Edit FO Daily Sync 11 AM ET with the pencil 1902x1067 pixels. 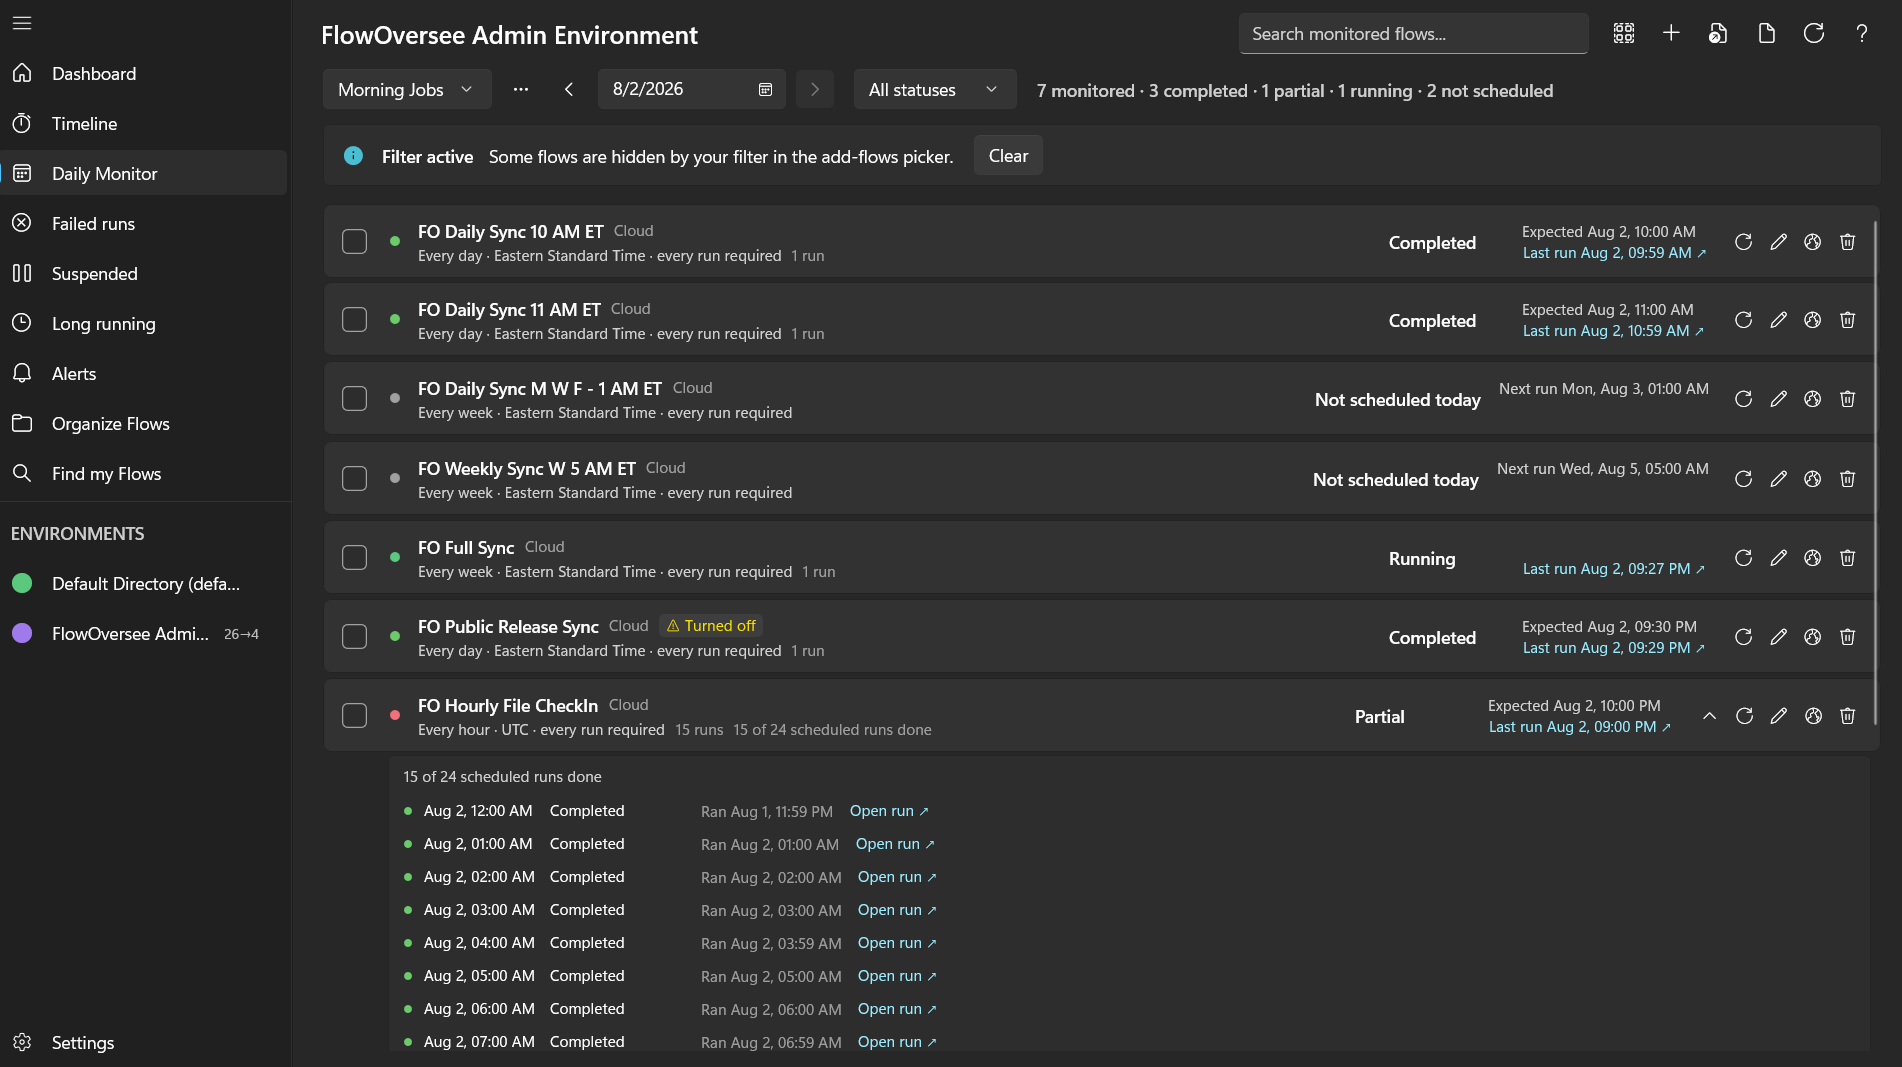(x=1778, y=320)
